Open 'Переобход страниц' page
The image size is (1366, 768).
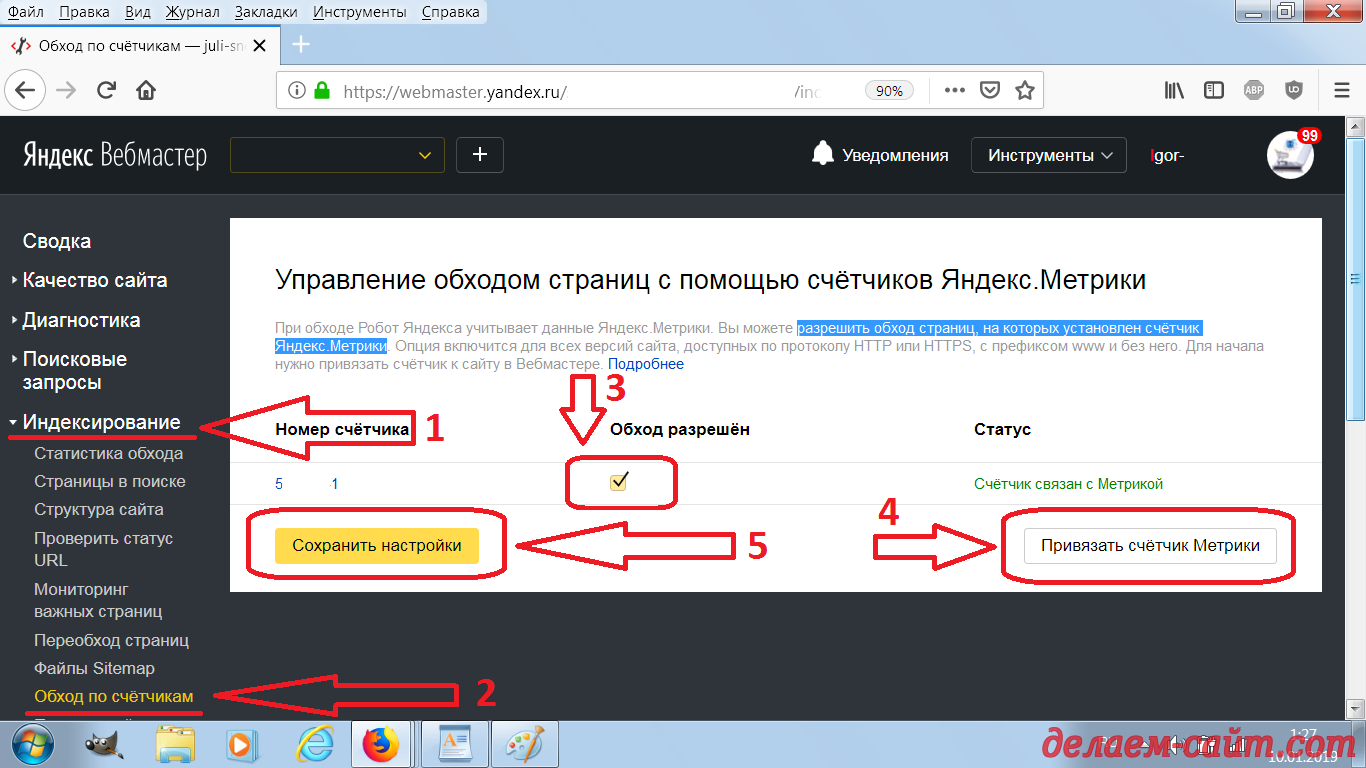coord(111,640)
